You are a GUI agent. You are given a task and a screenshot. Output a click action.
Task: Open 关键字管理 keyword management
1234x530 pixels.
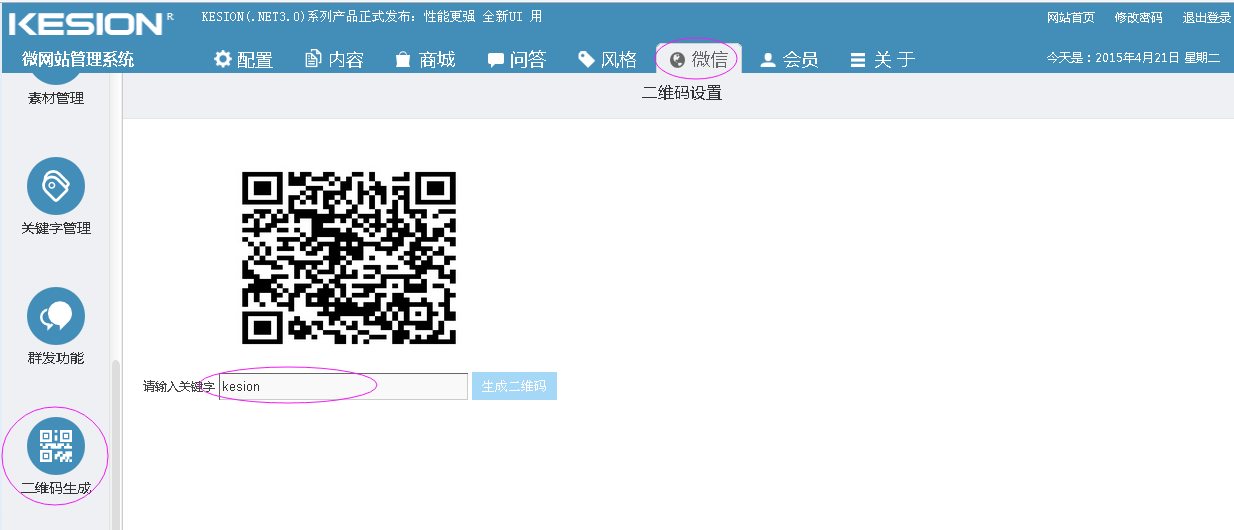[56, 196]
